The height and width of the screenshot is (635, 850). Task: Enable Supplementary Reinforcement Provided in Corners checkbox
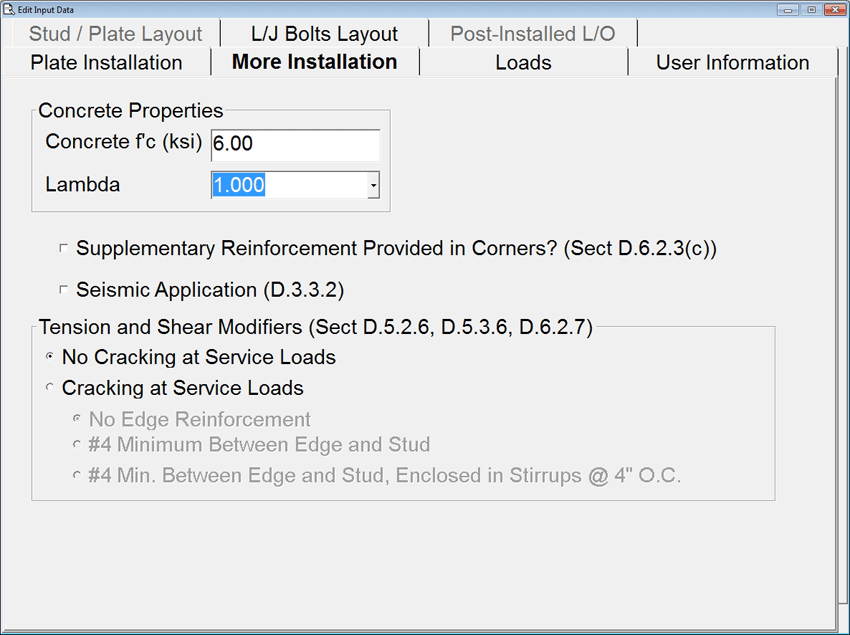click(64, 248)
